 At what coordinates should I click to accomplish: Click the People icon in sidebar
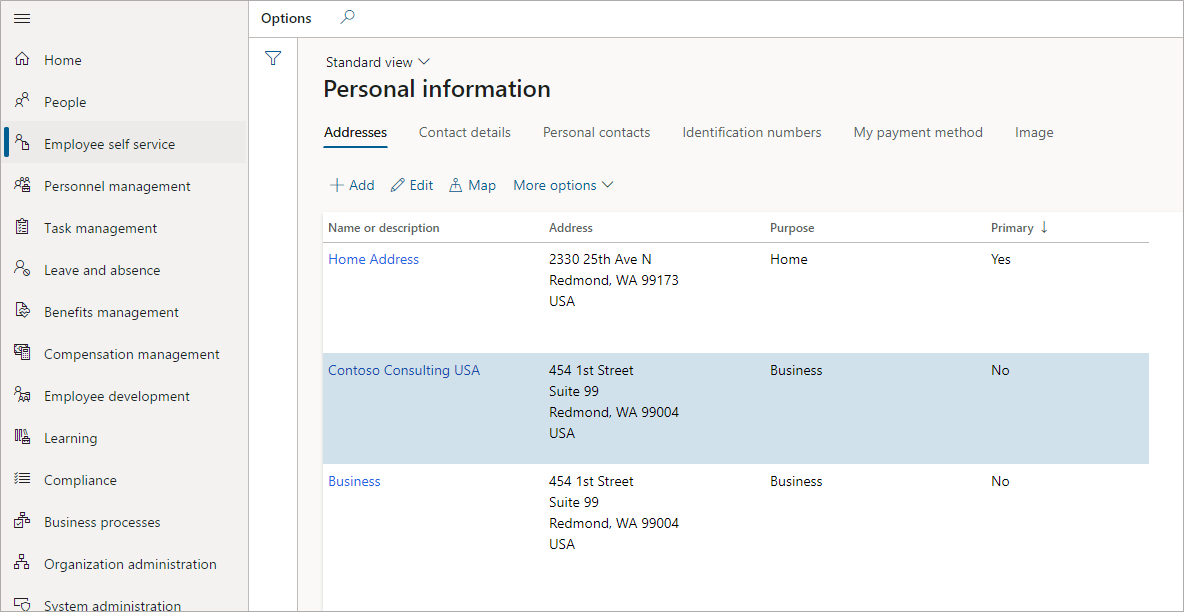coord(23,101)
